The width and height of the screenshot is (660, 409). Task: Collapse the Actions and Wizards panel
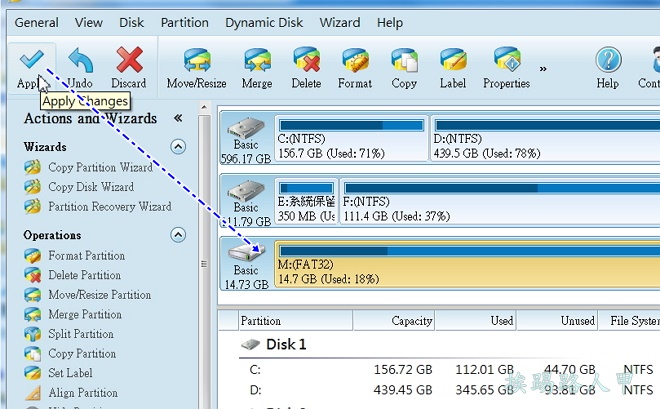(x=178, y=118)
